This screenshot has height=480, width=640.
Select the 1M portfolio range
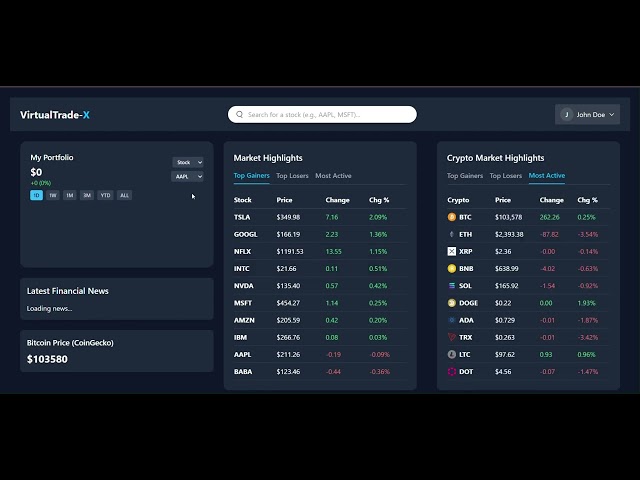pos(70,195)
